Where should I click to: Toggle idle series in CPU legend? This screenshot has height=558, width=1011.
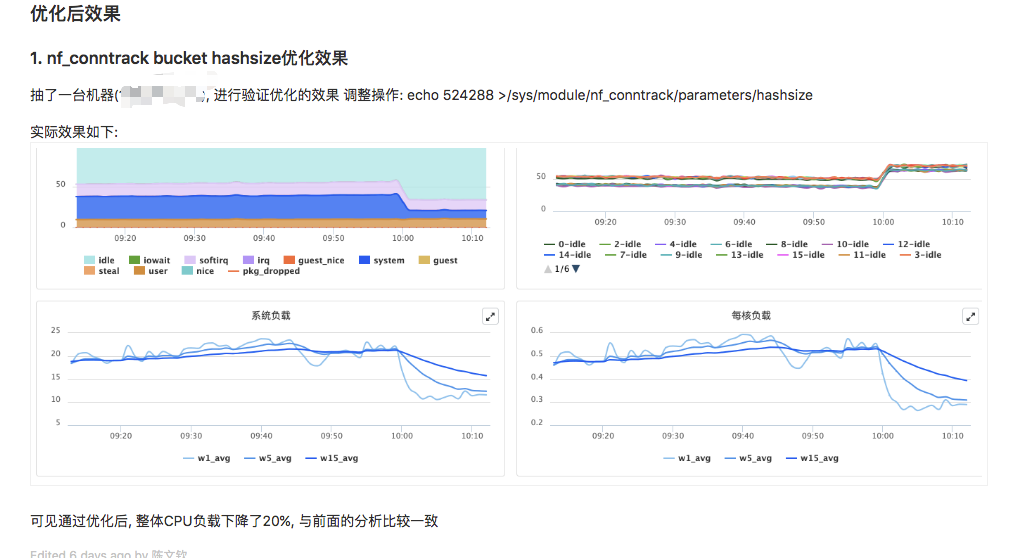99,260
